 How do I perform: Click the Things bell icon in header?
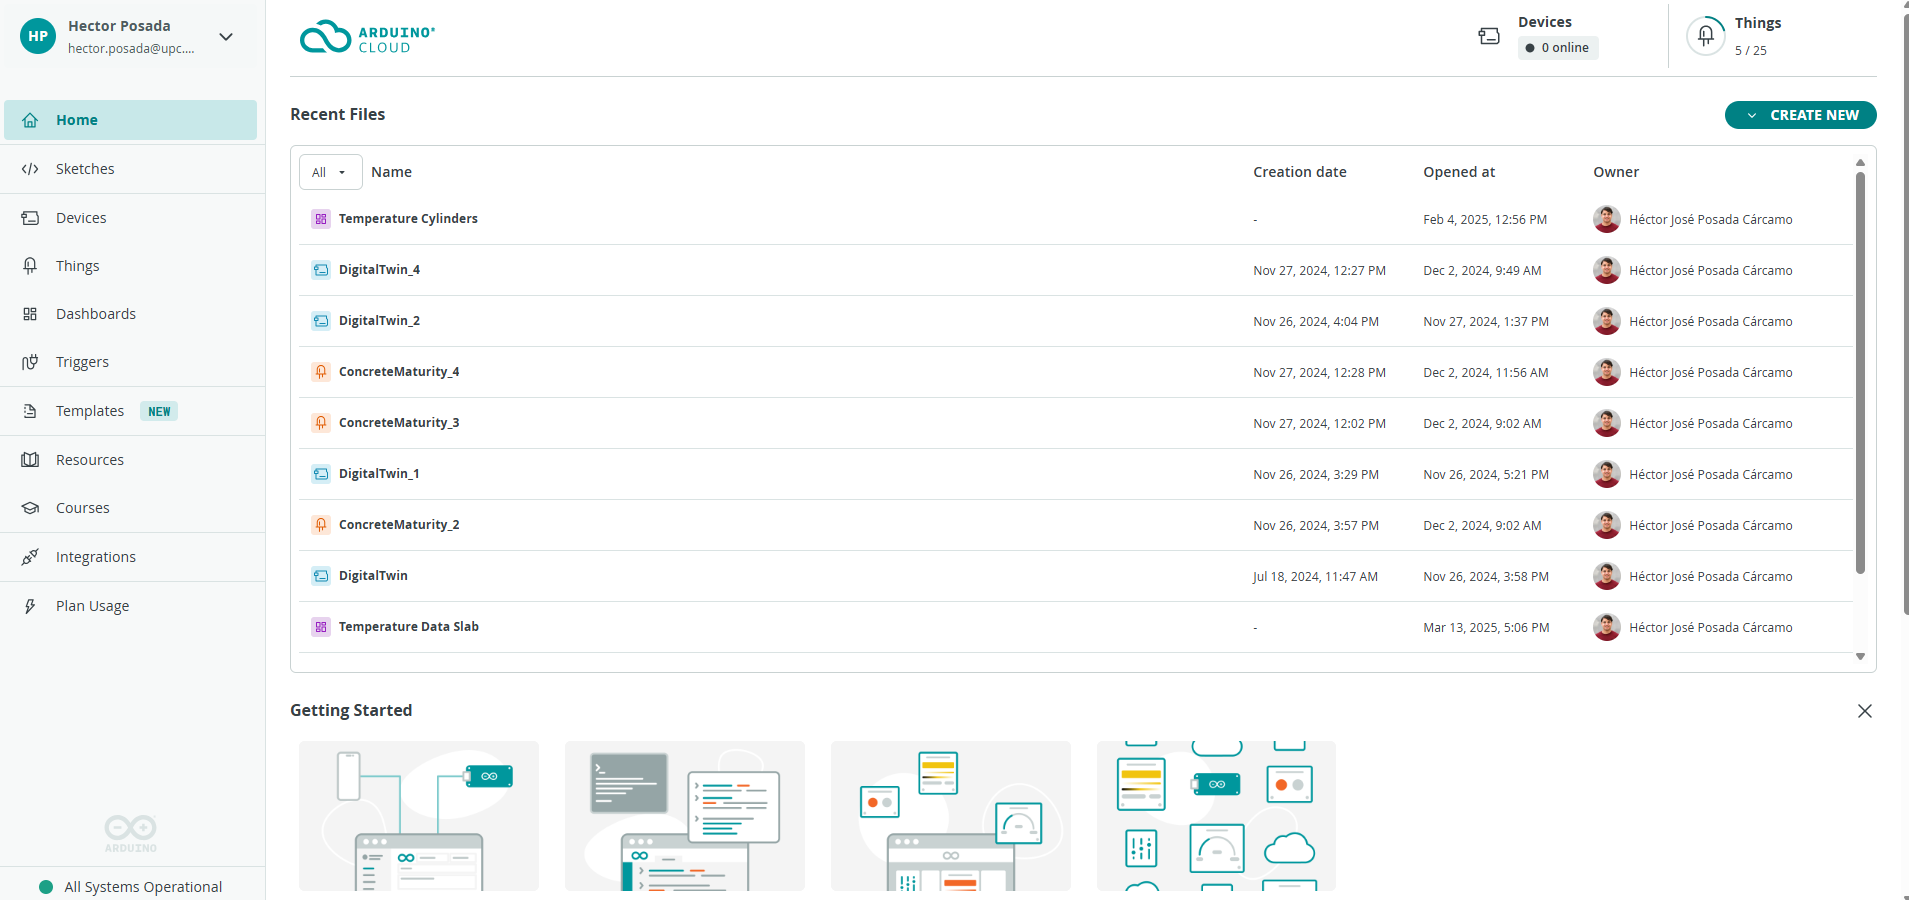click(x=1706, y=36)
